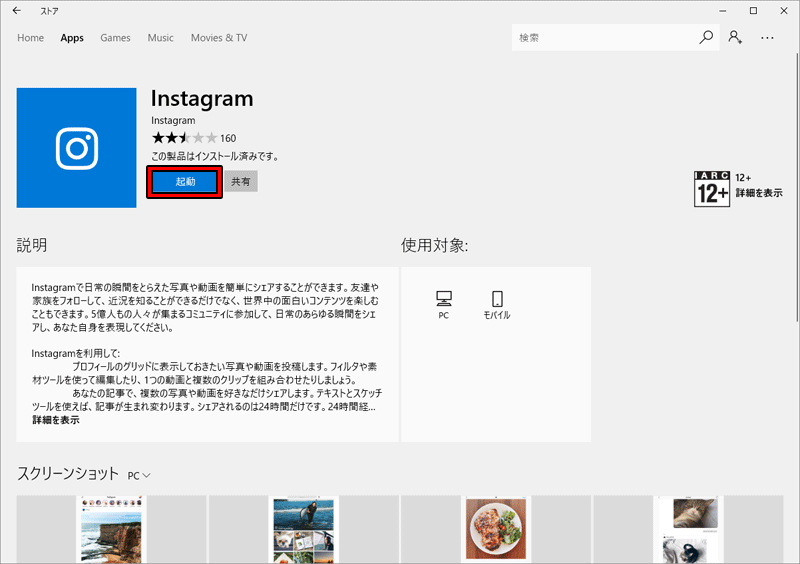Click the 使用対象: heading
This screenshot has height=564, width=800.
[434, 246]
